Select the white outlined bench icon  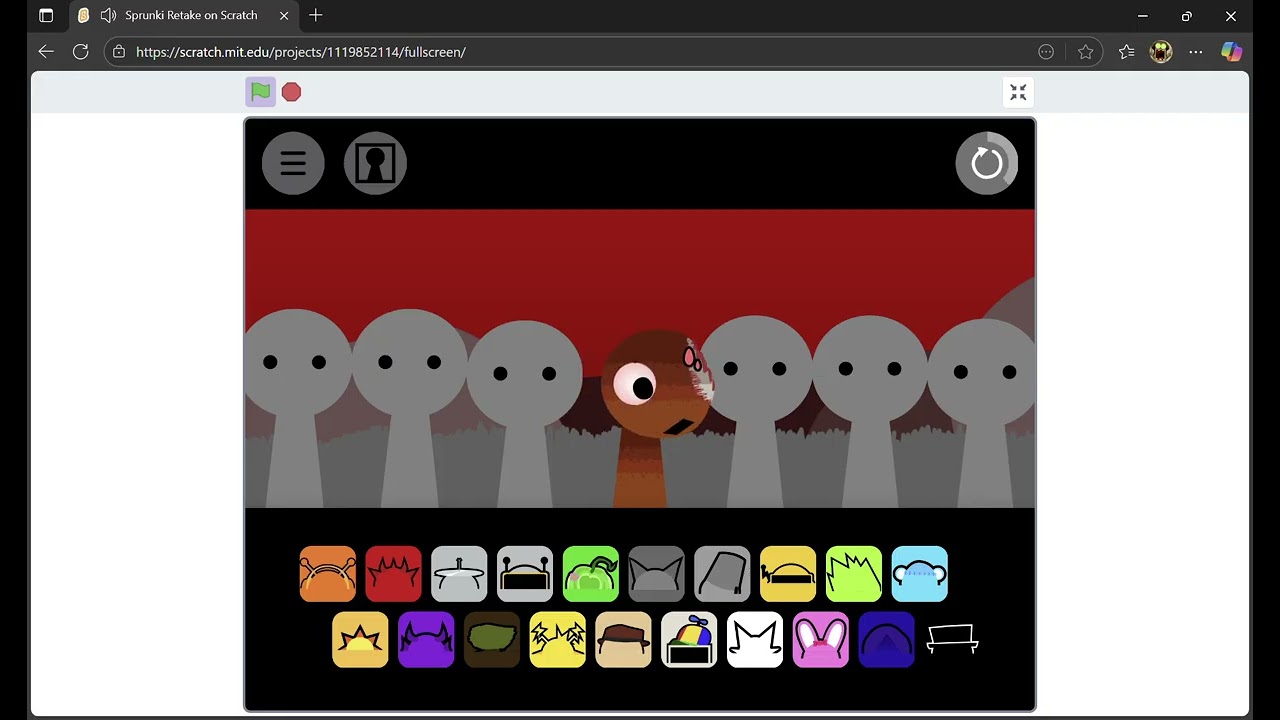coord(952,638)
